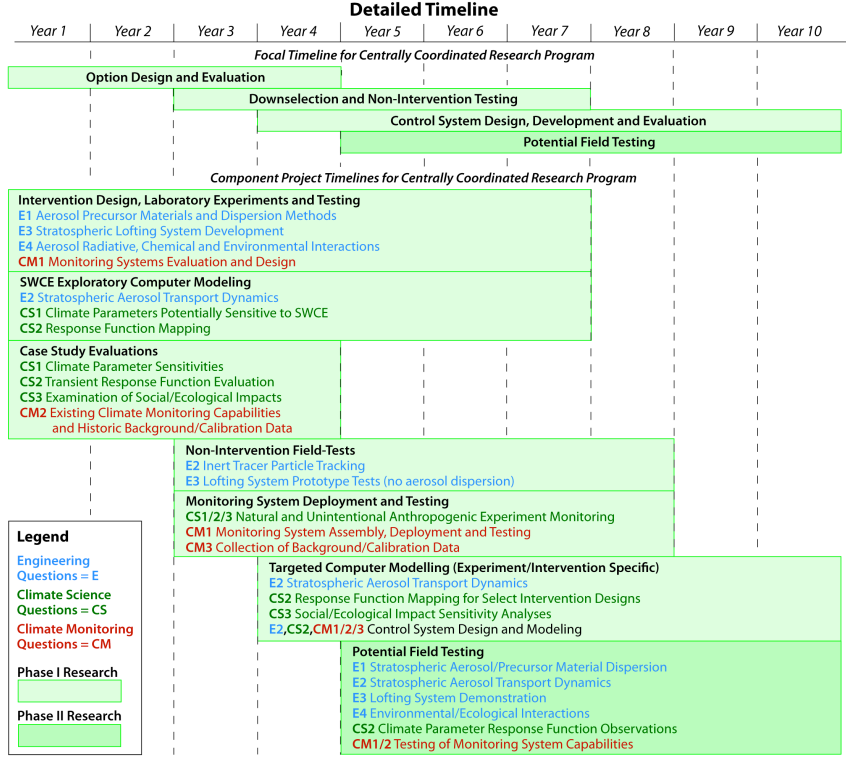Select the 'Year 2' column header
The height and width of the screenshot is (758, 846).
point(133,31)
